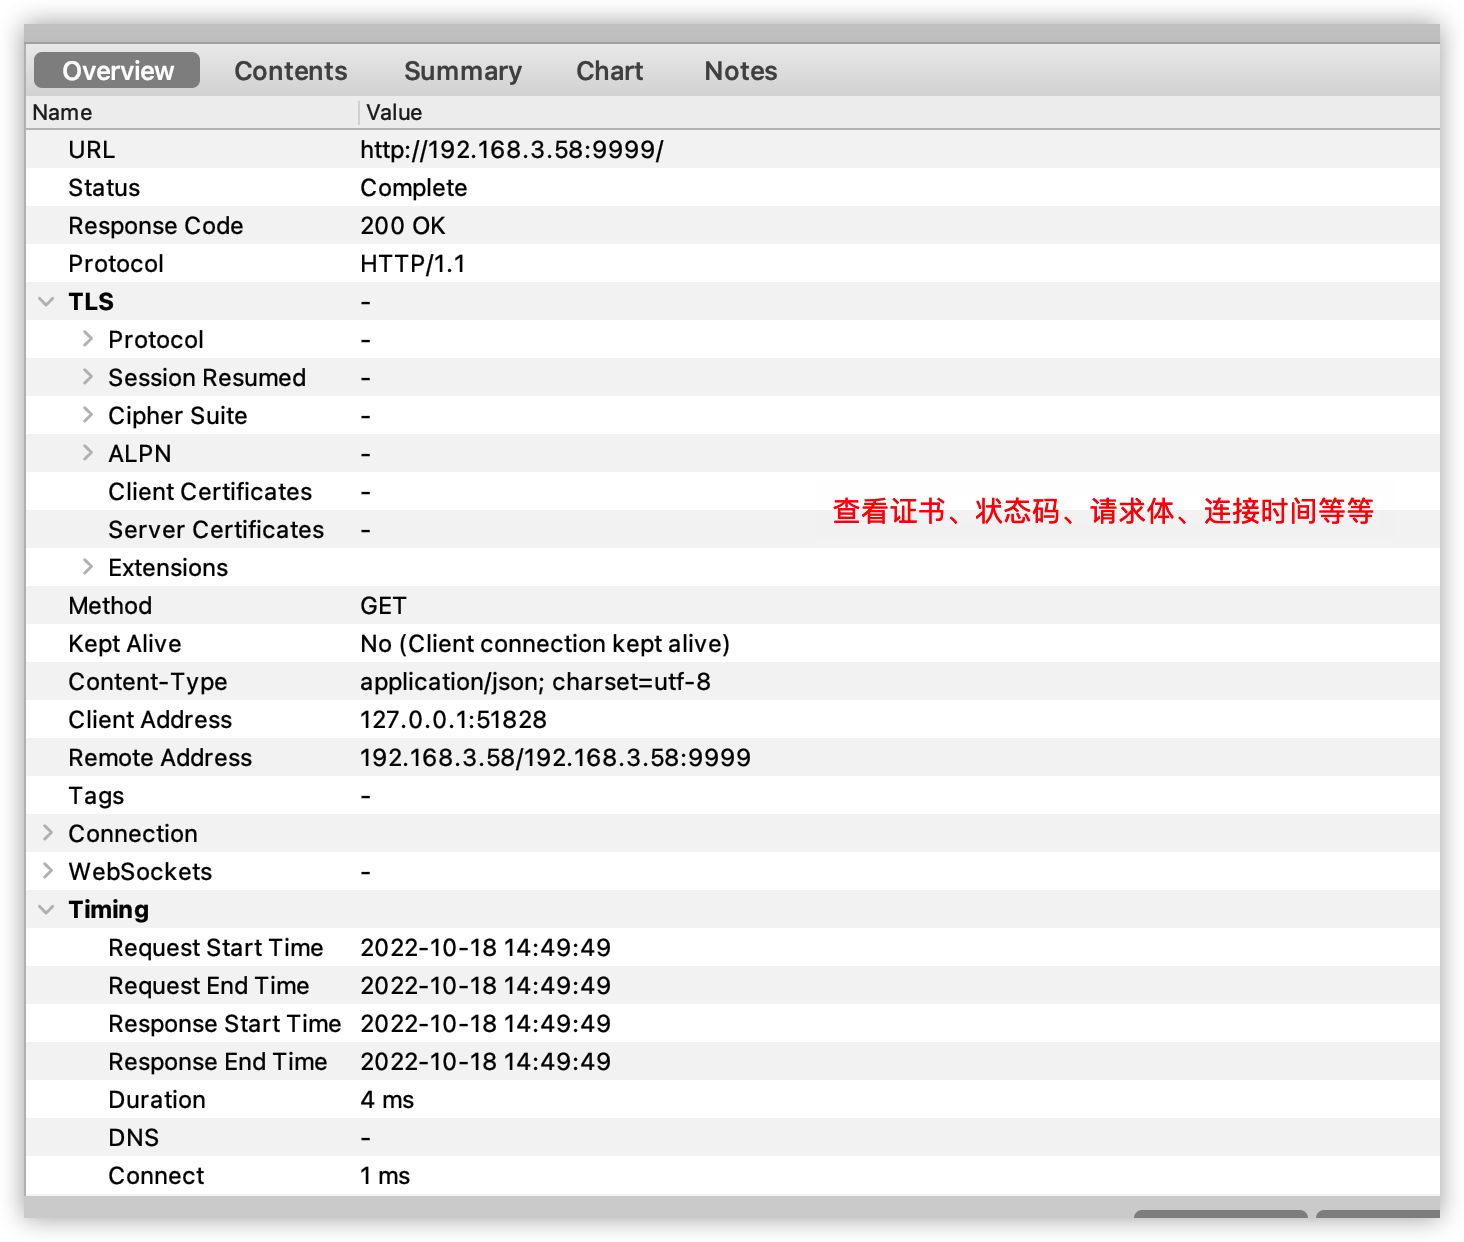1464x1242 pixels.
Task: Click the 4 ms duration value
Action: tap(387, 1100)
